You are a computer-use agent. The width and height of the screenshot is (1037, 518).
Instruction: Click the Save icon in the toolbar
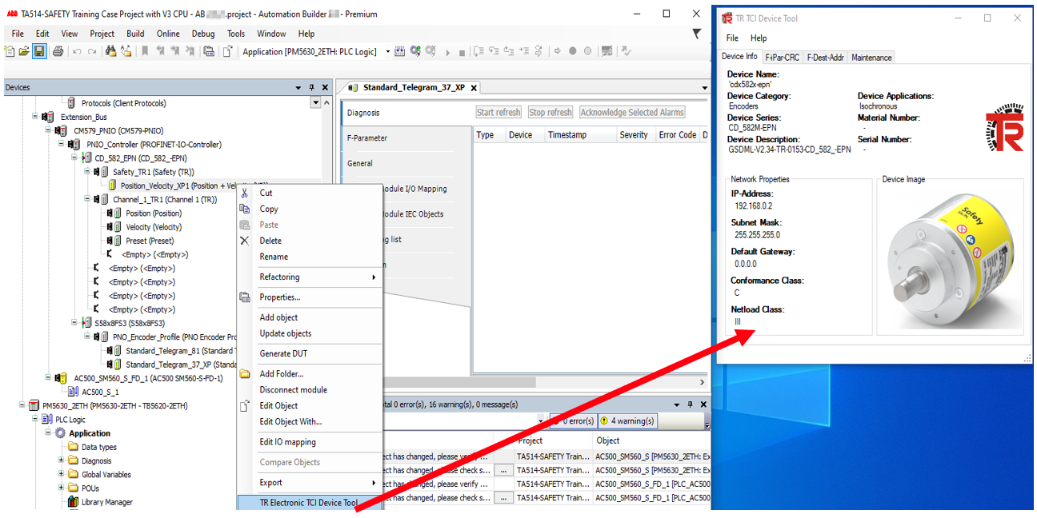click(40, 52)
